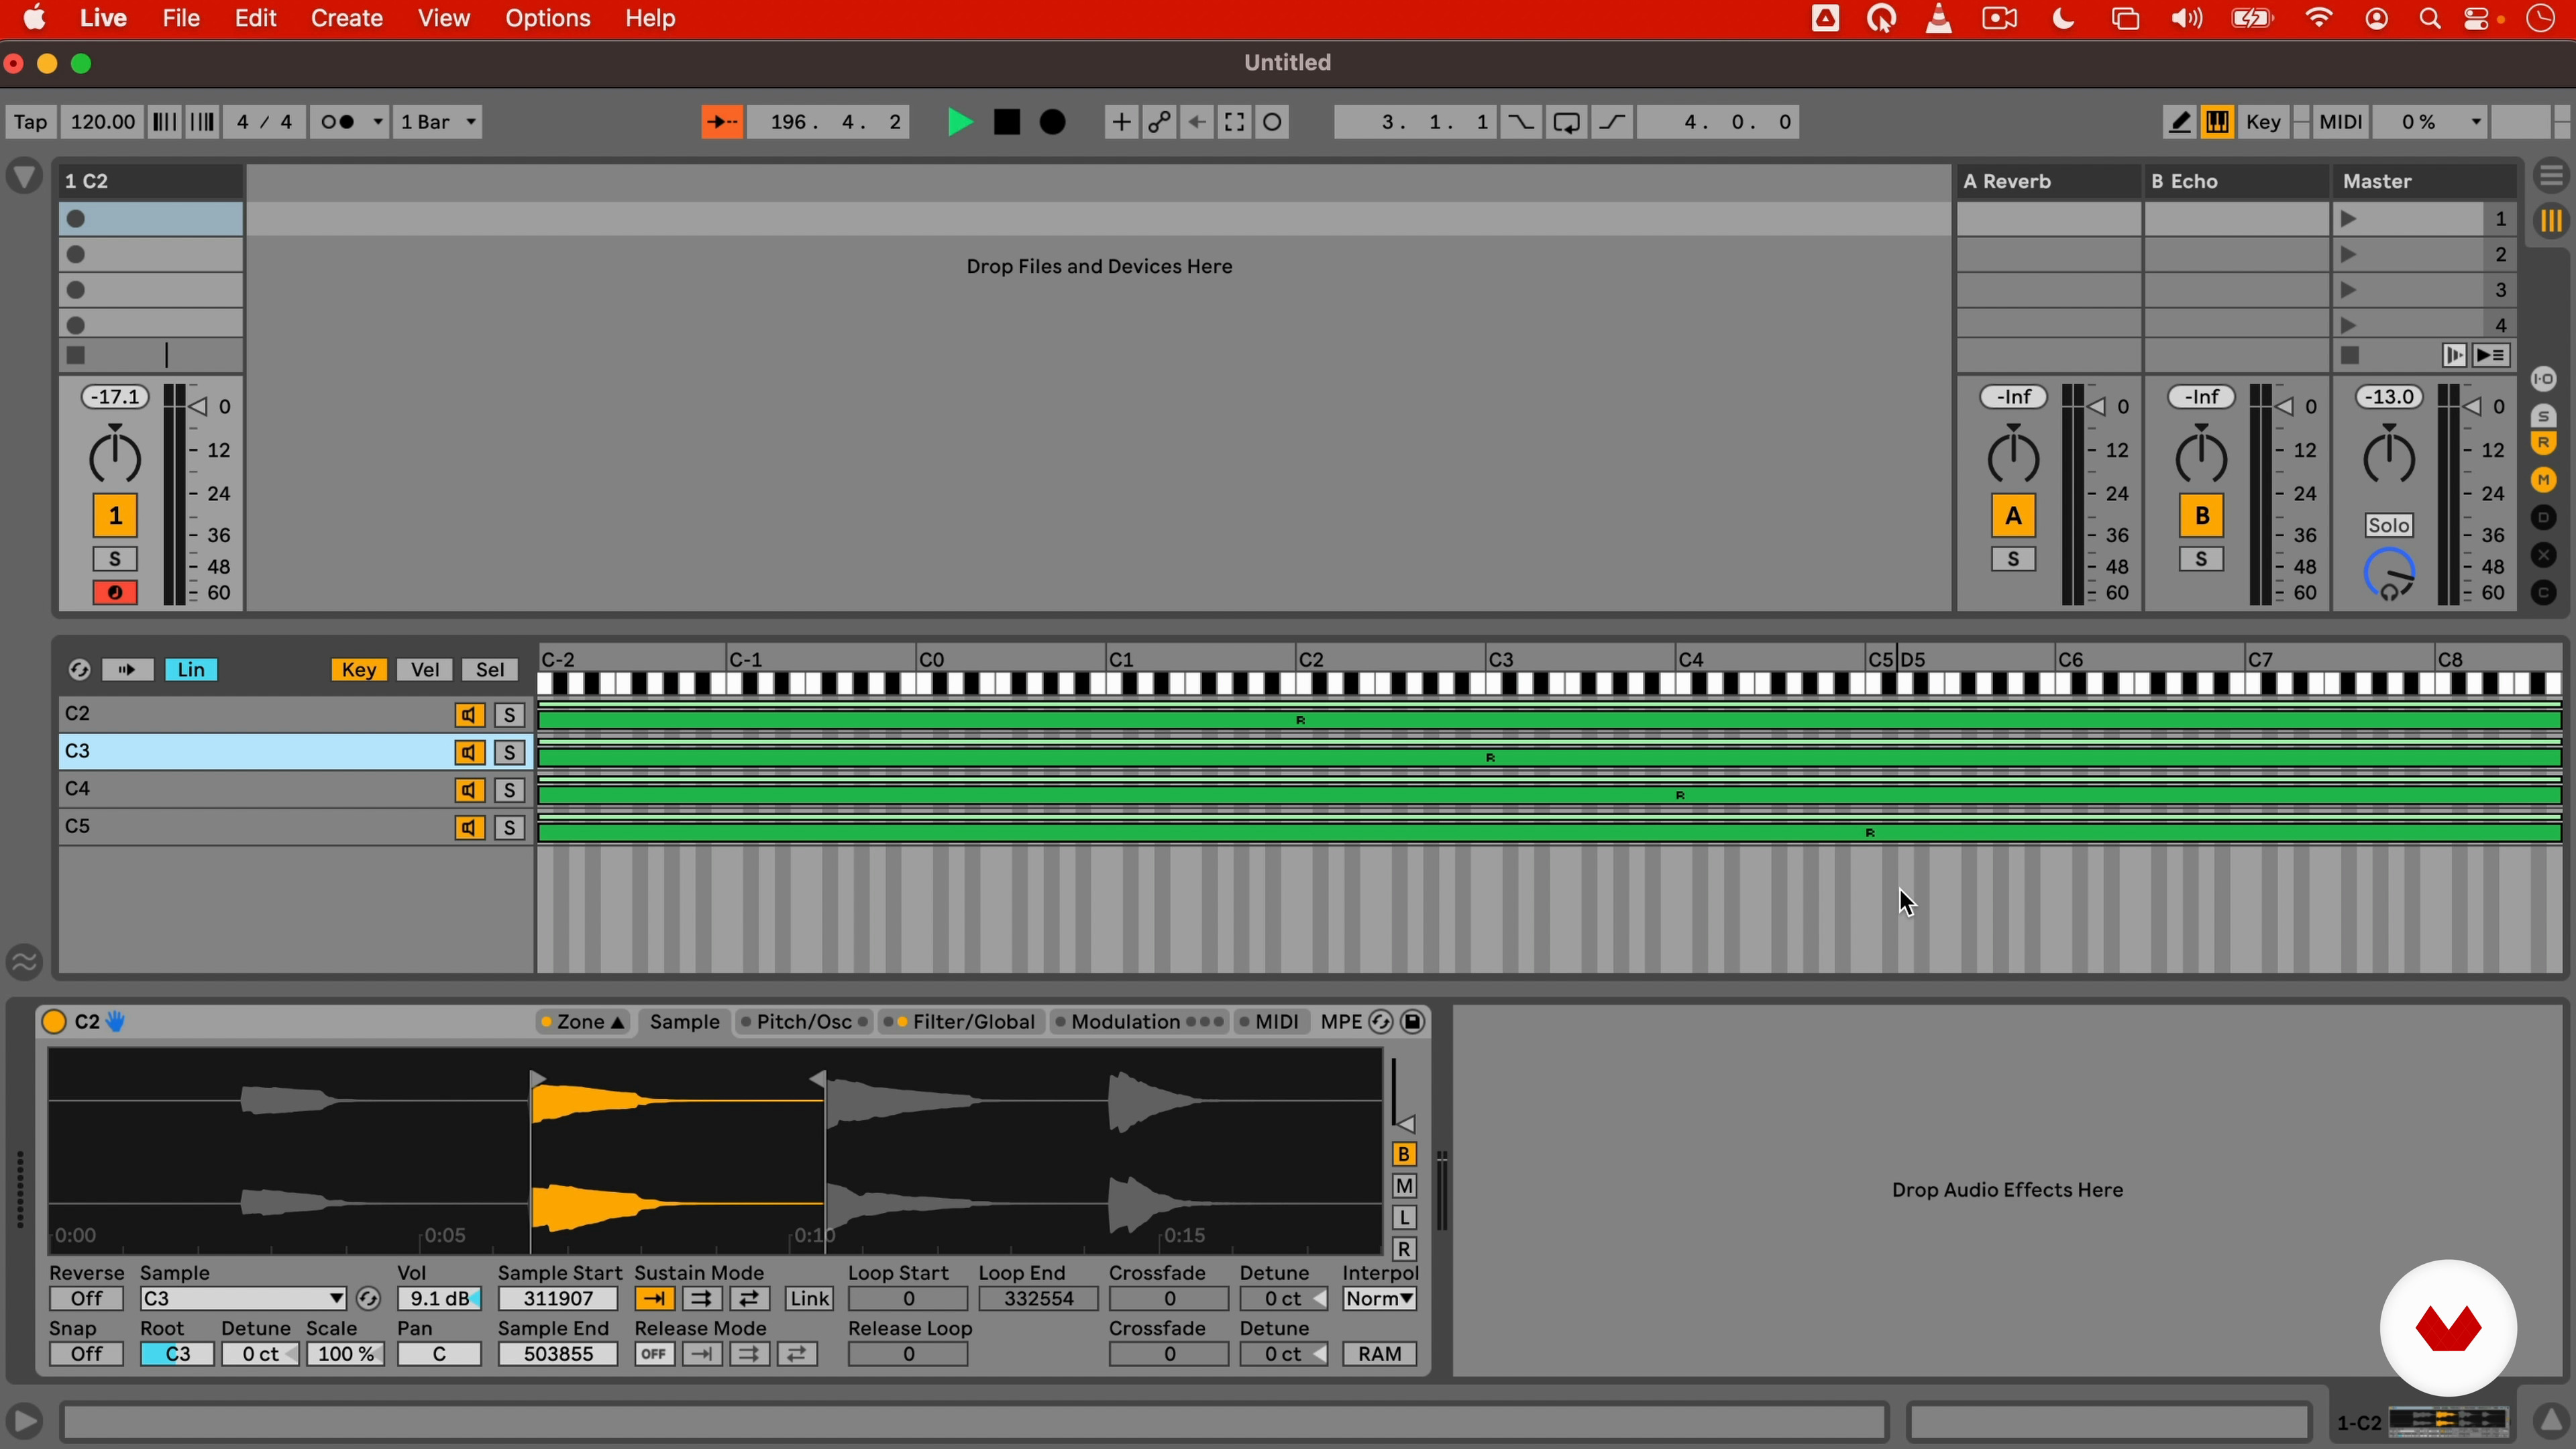
Task: Click the Stop button in transport
Action: click(1007, 122)
